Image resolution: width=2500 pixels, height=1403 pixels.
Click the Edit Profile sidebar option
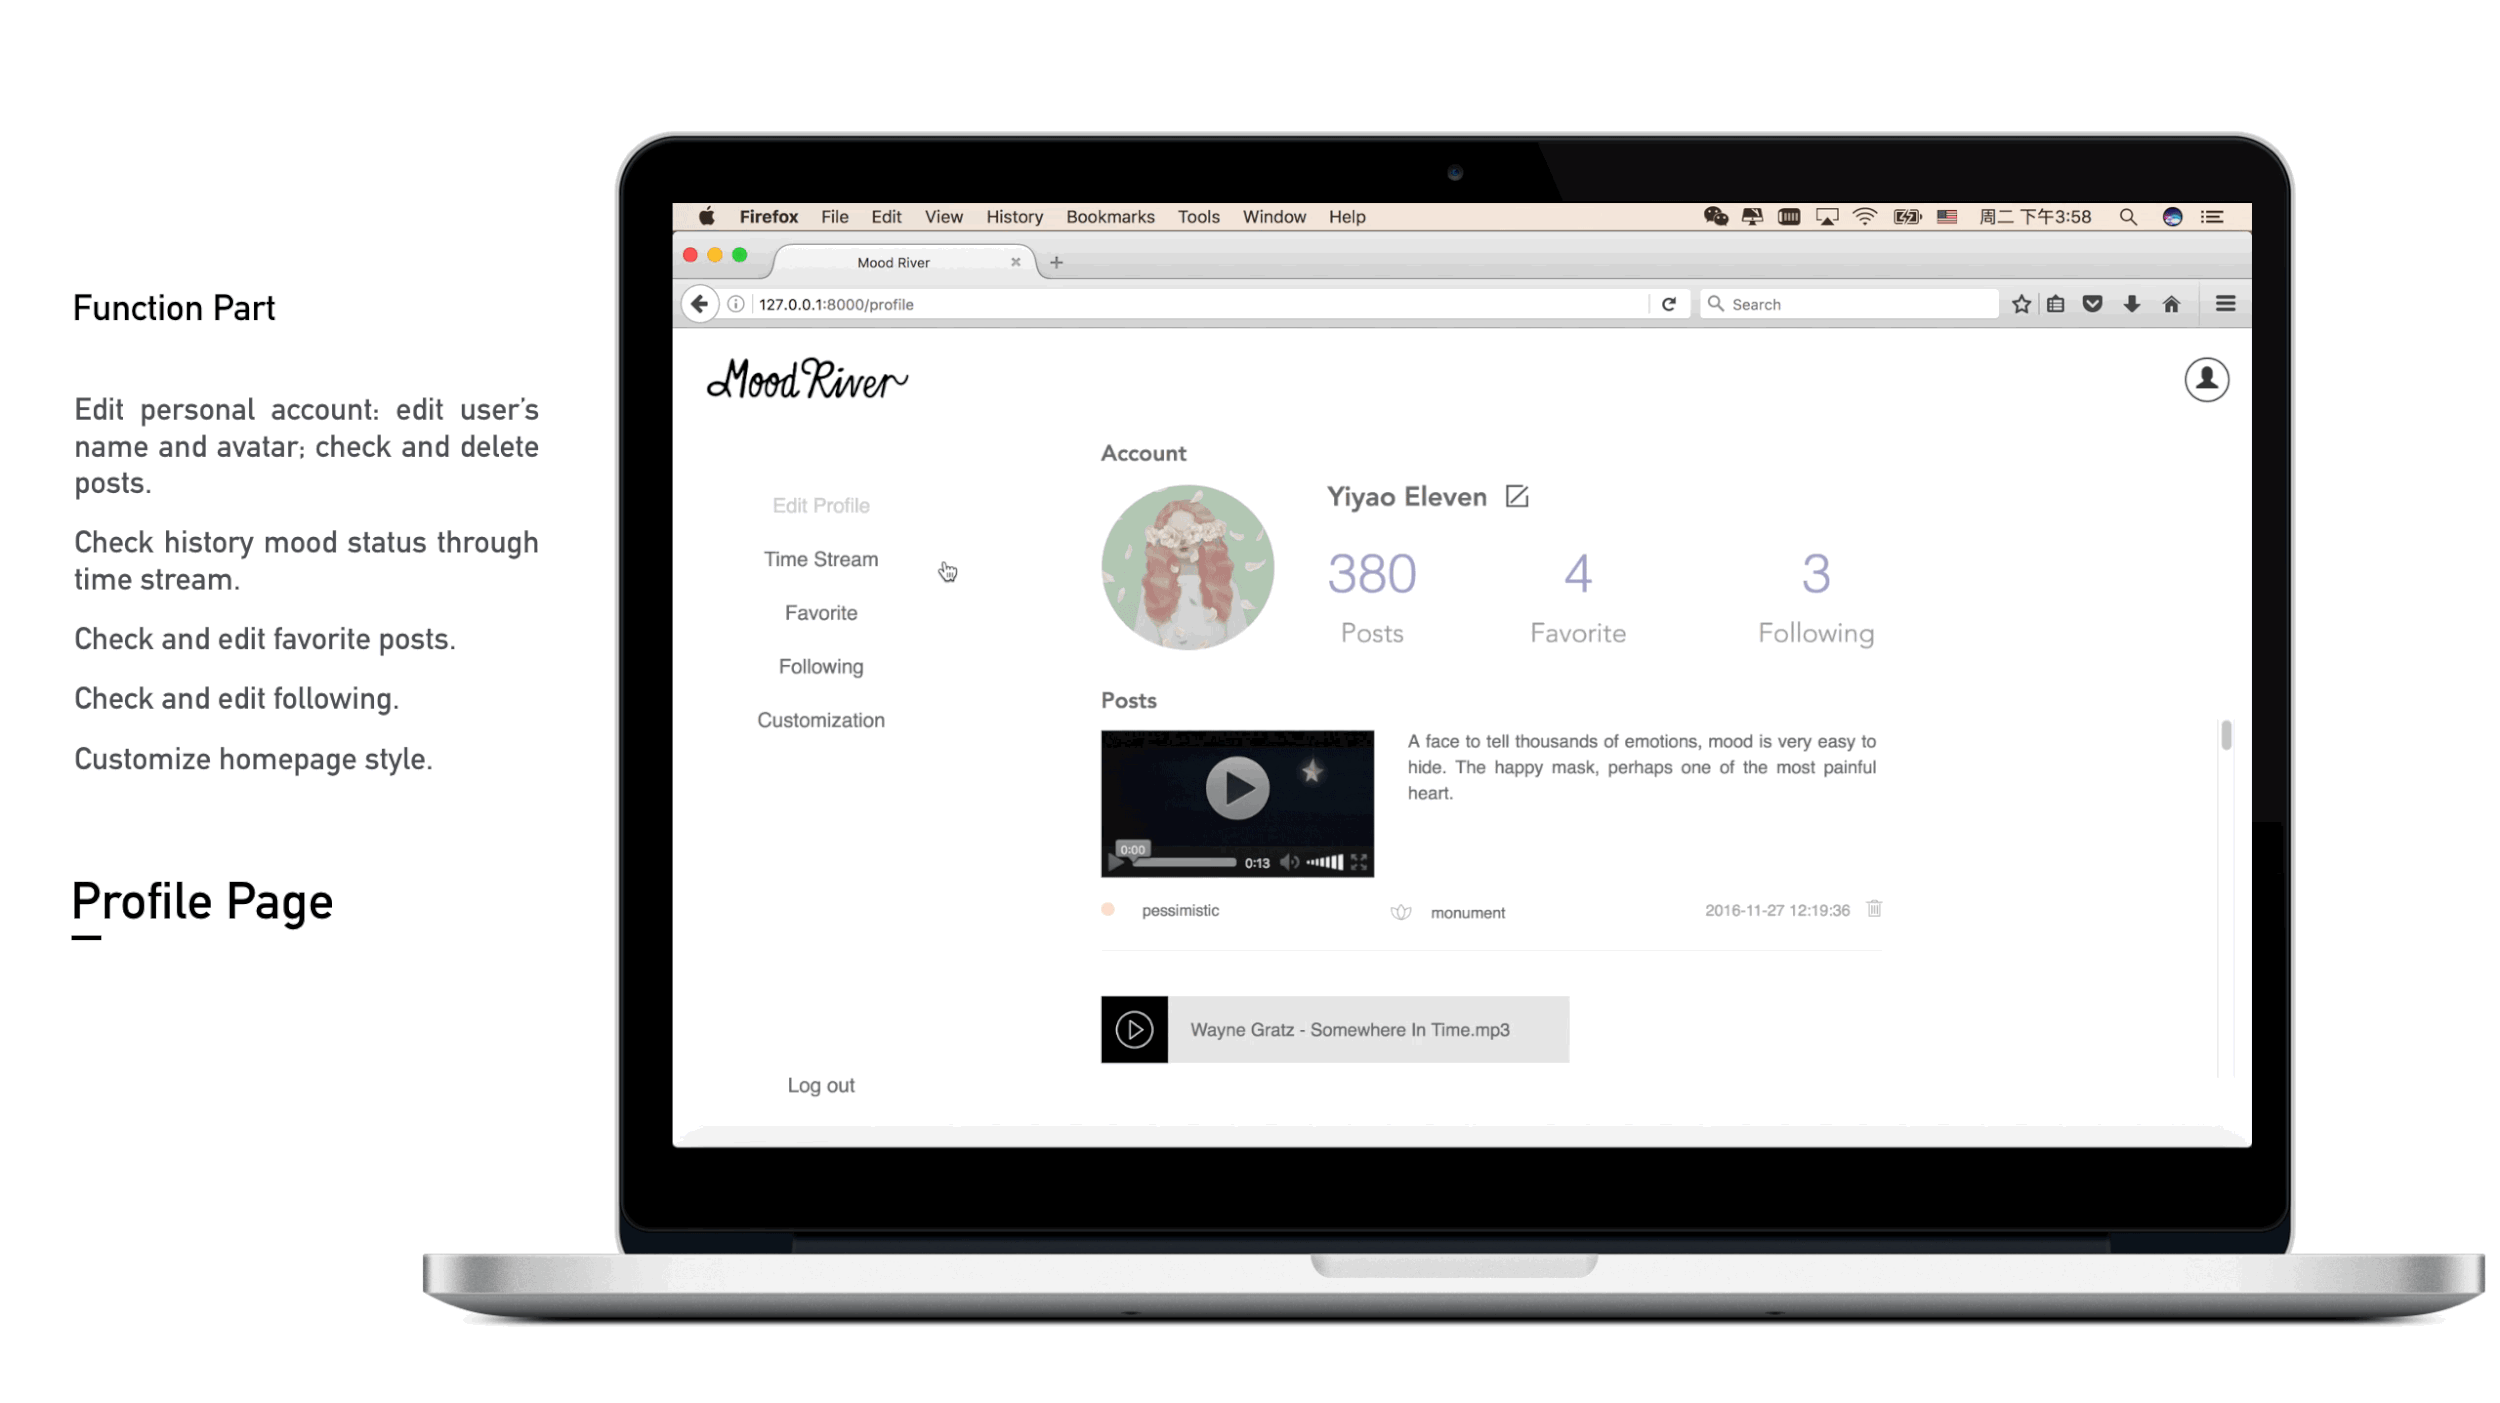click(x=819, y=503)
